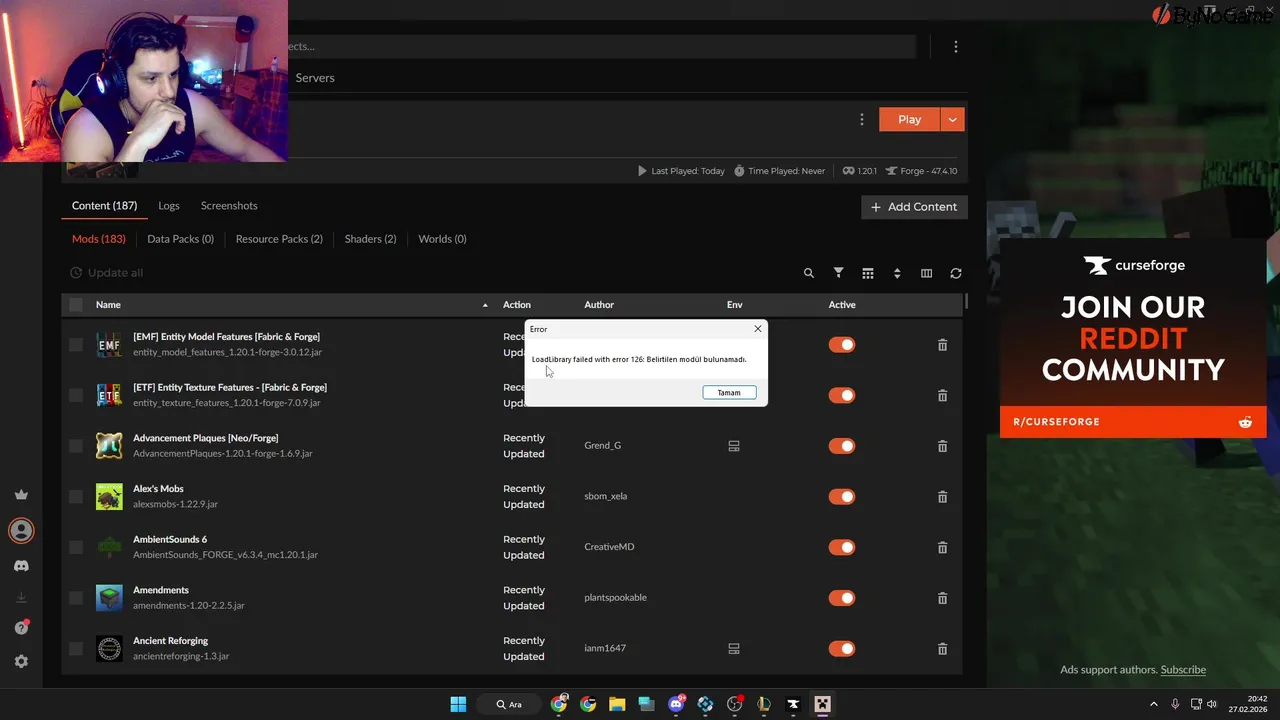Disable Alex's Mobs mod switch
The height and width of the screenshot is (720, 1280).
click(842, 497)
